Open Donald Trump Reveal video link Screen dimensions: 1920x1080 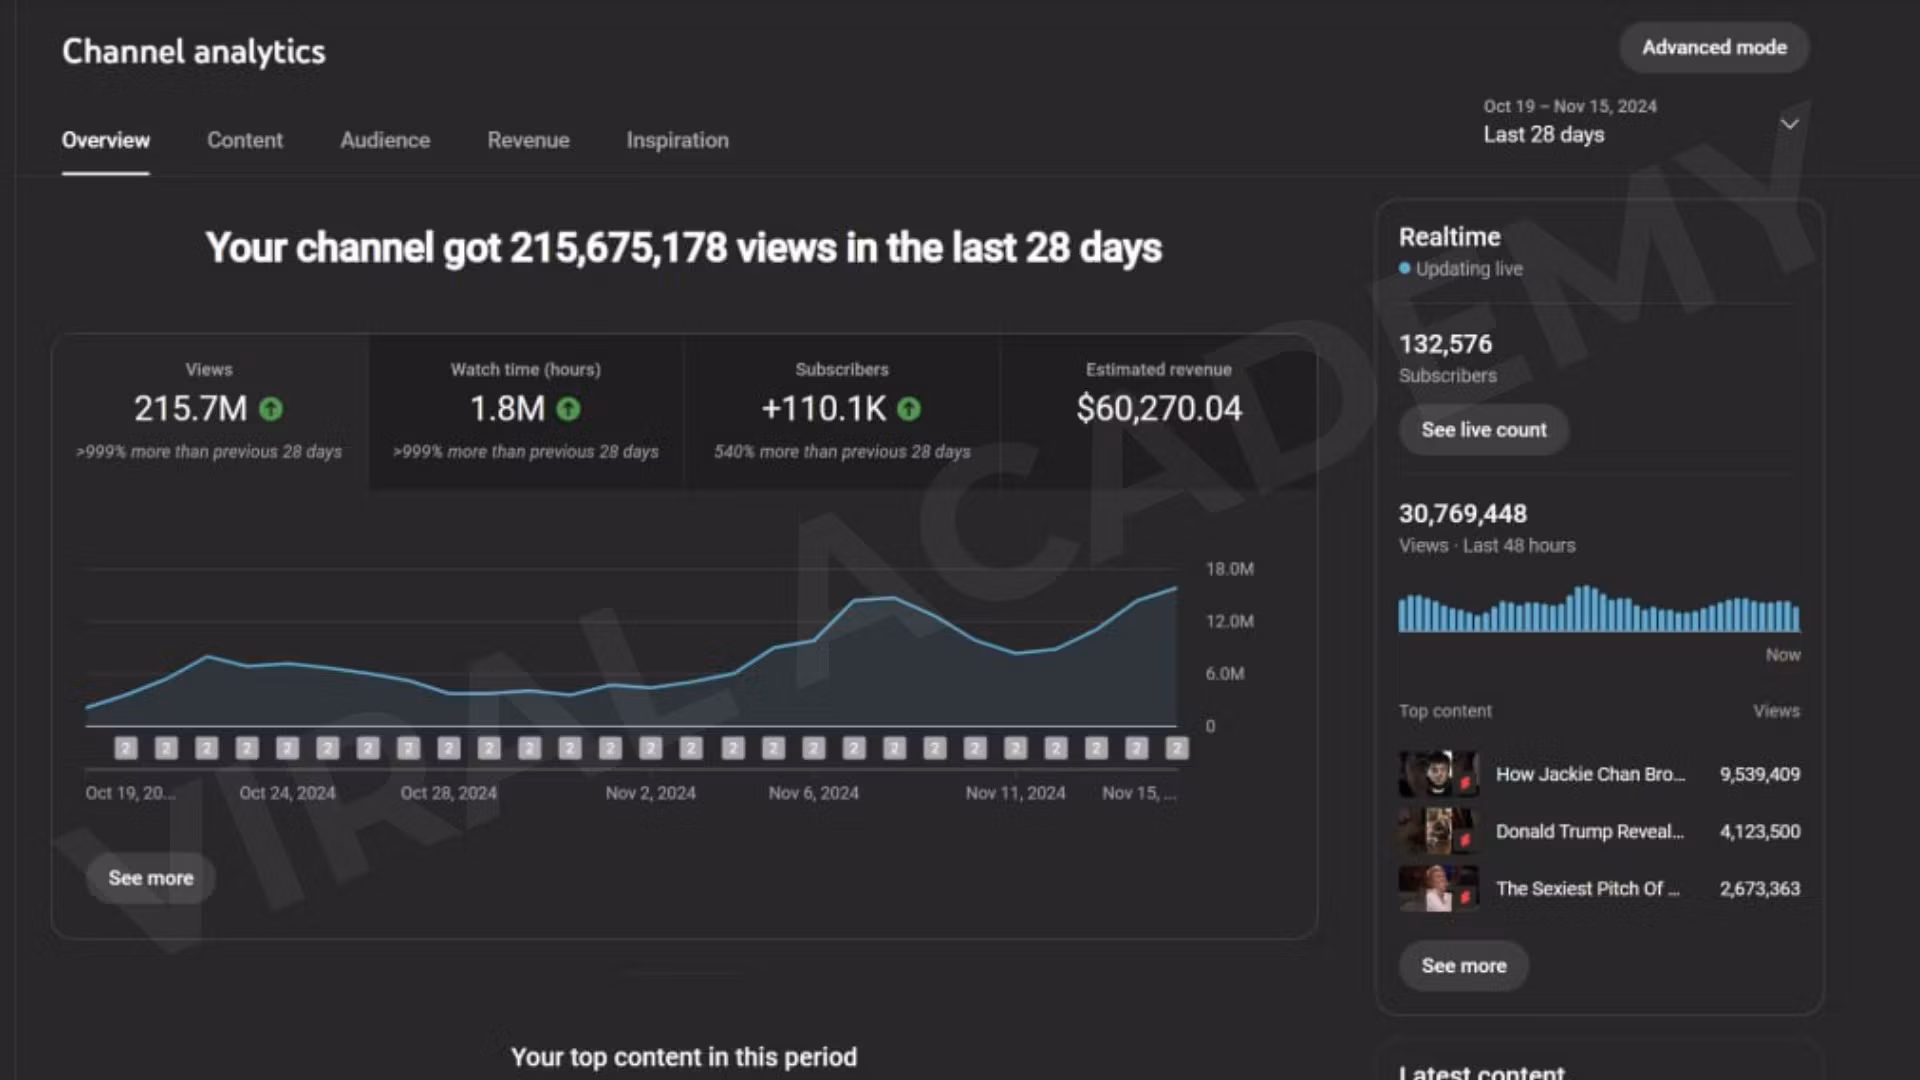click(x=1589, y=831)
